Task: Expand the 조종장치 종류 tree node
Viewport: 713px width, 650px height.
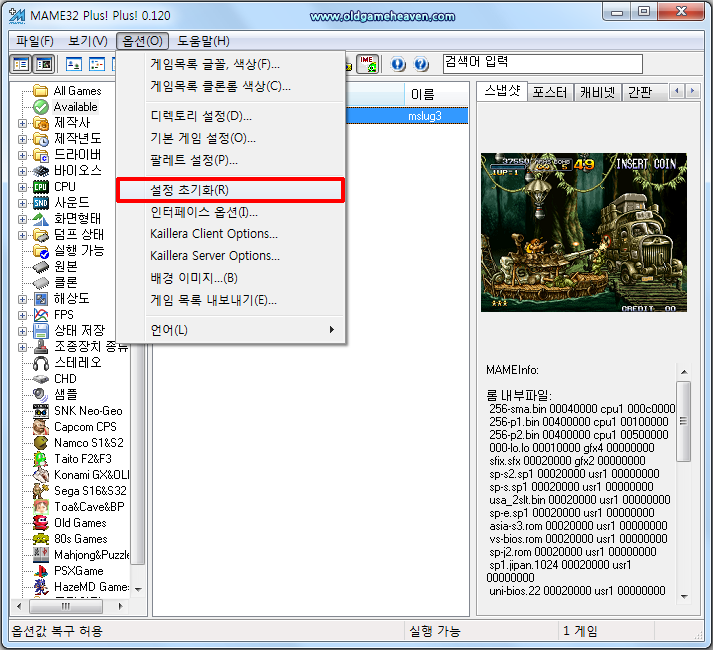Action: (22, 347)
